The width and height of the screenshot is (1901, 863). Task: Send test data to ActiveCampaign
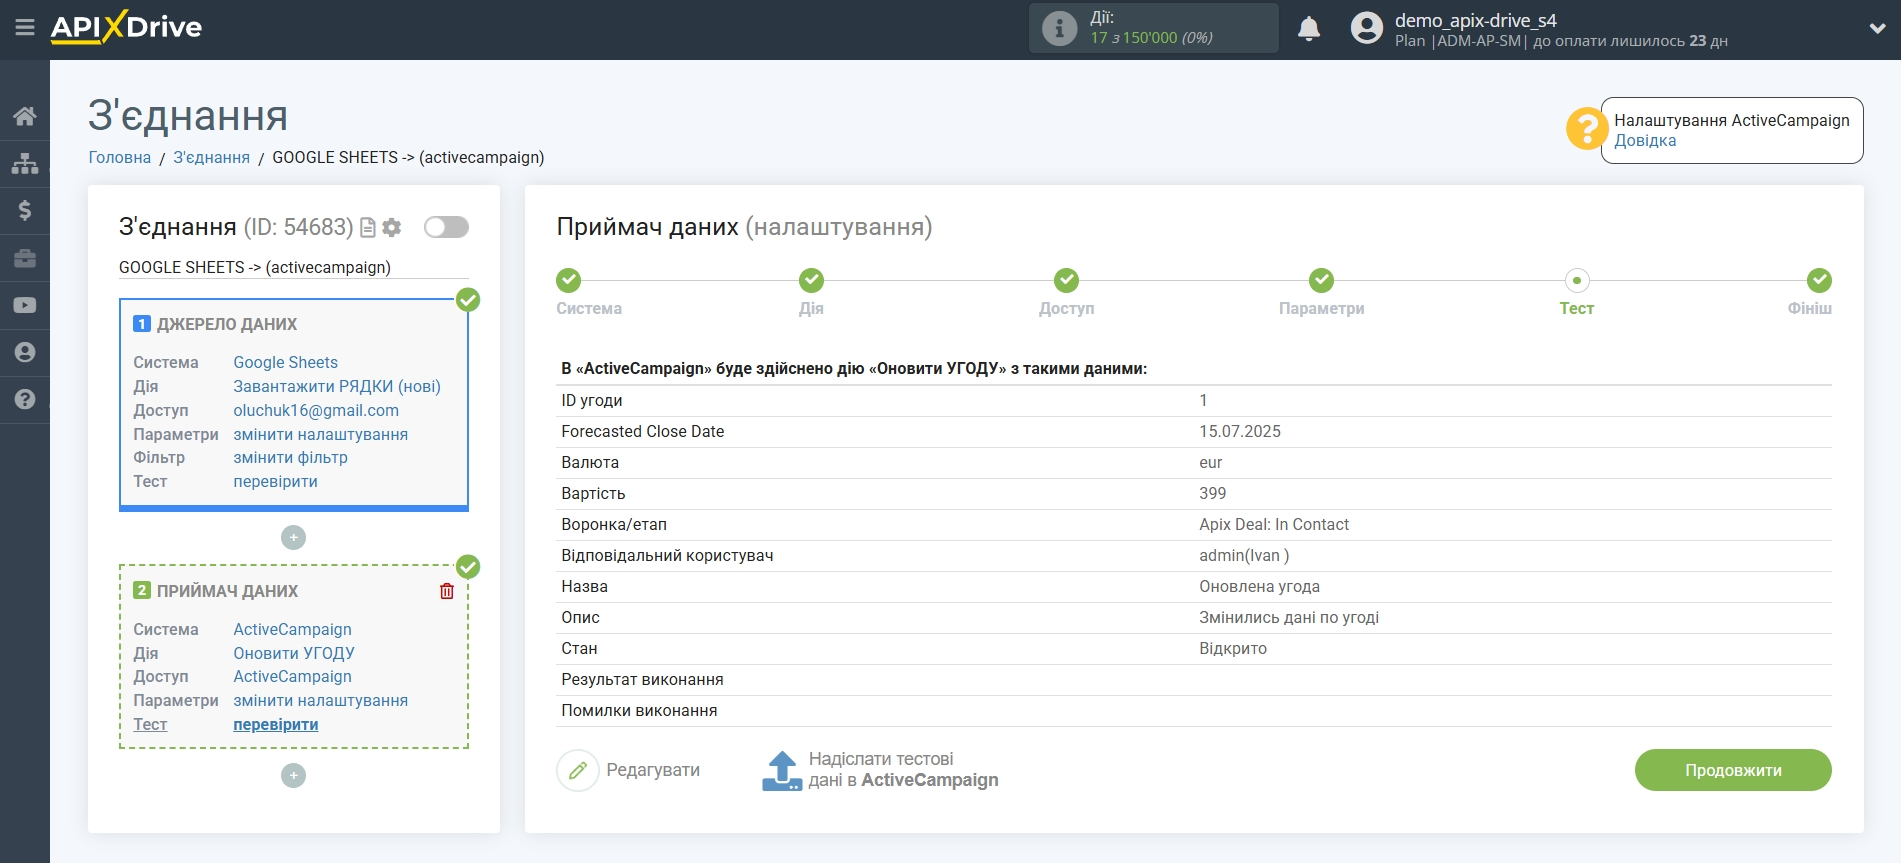point(880,771)
